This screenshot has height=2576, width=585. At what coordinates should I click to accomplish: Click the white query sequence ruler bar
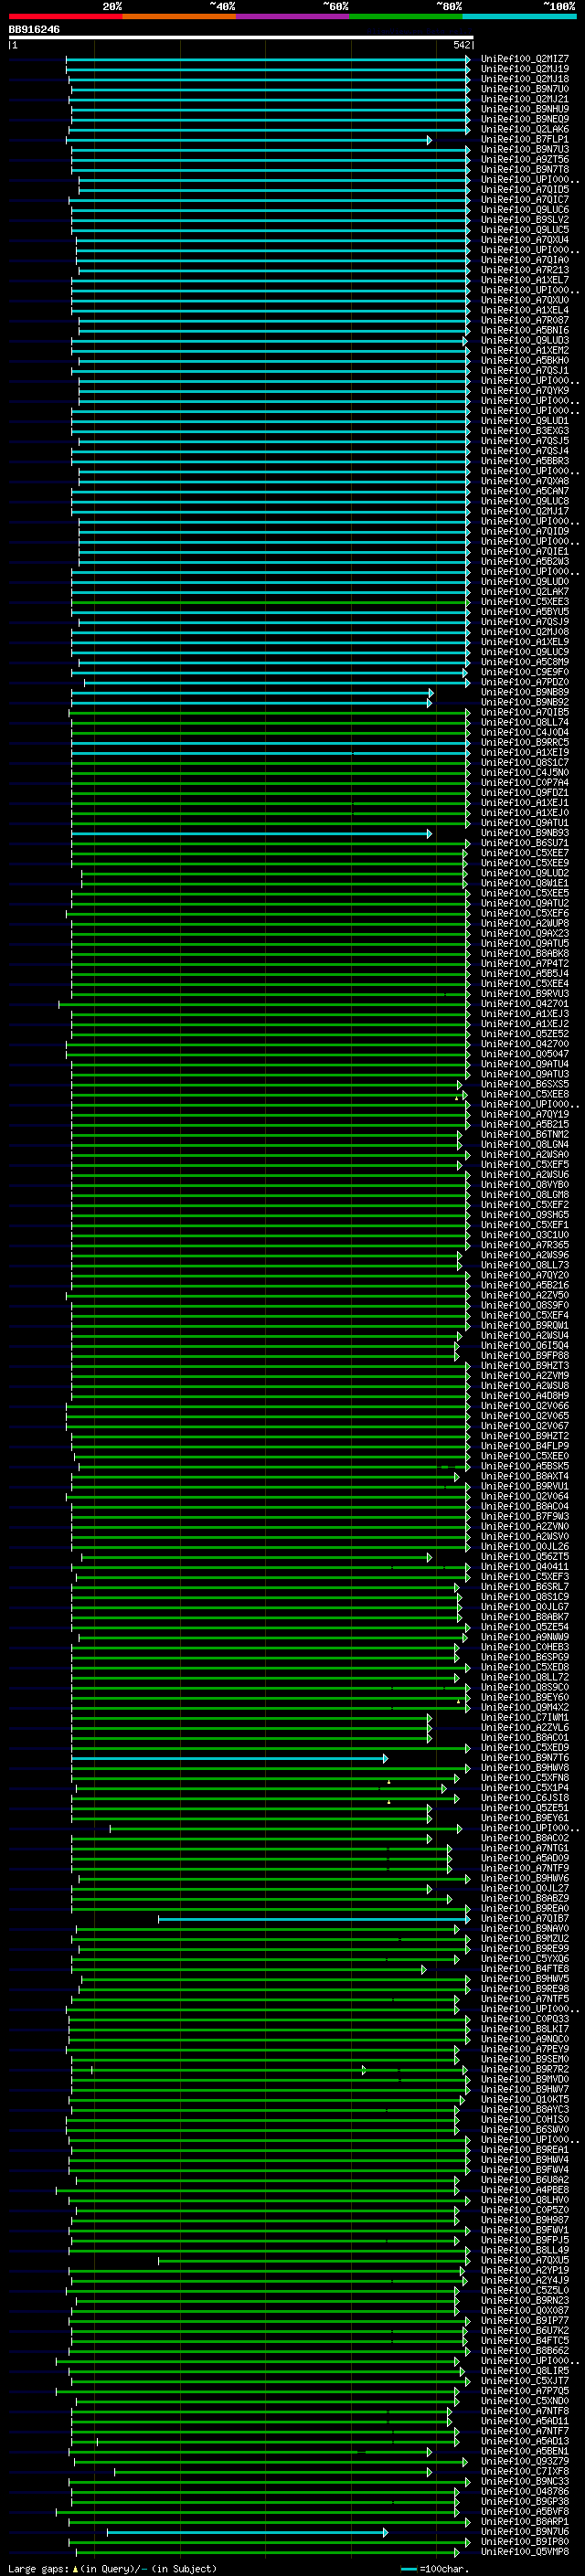point(241,38)
